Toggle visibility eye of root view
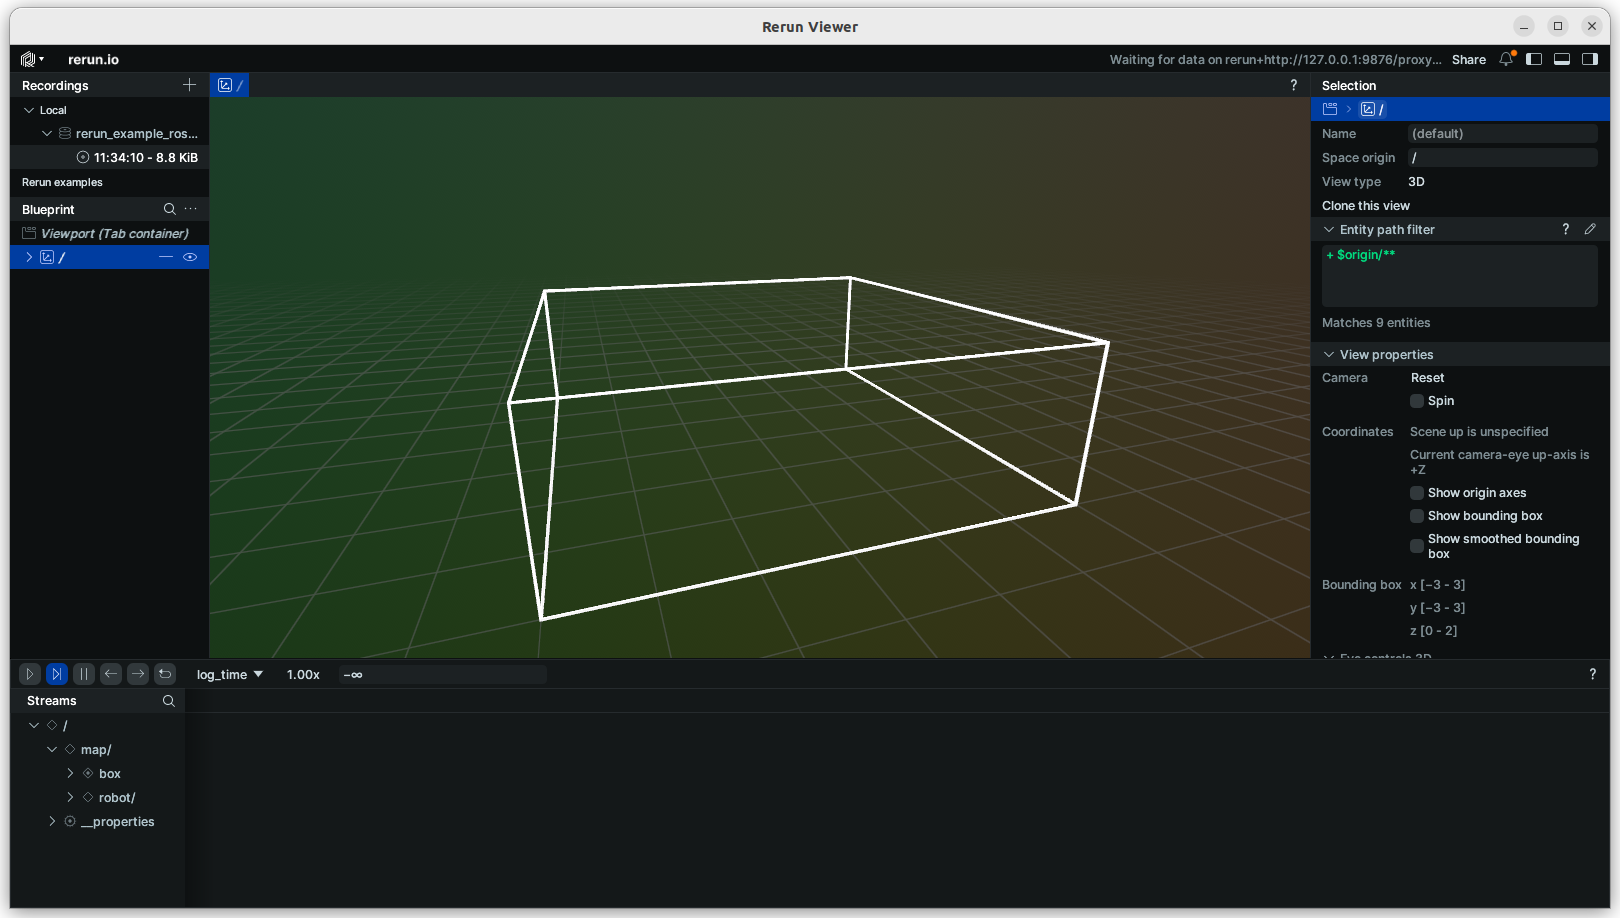Viewport: 1620px width, 918px height. pyautogui.click(x=190, y=258)
